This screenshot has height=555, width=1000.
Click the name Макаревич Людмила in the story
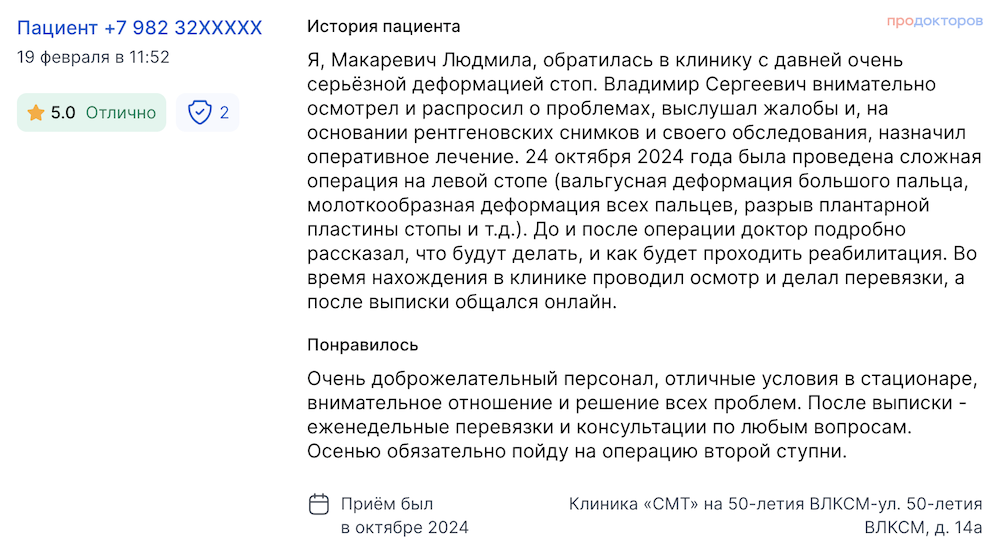432,60
